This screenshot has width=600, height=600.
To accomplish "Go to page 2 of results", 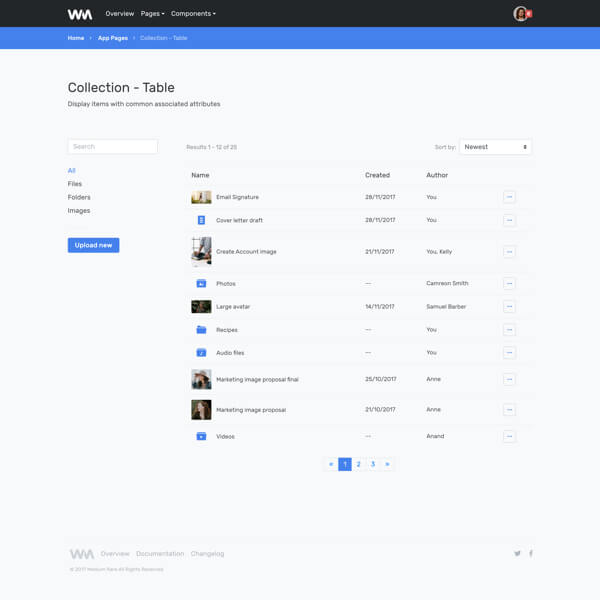I will pos(359,464).
